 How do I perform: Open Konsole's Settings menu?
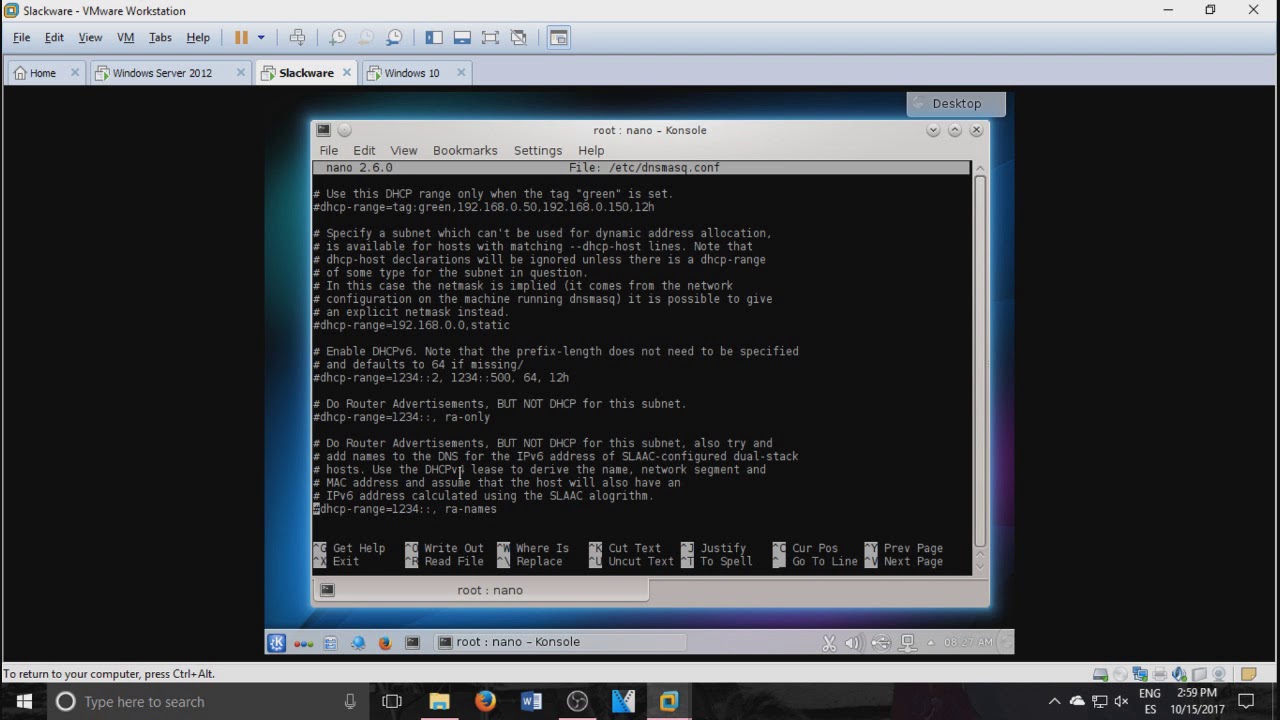pyautogui.click(x=538, y=150)
